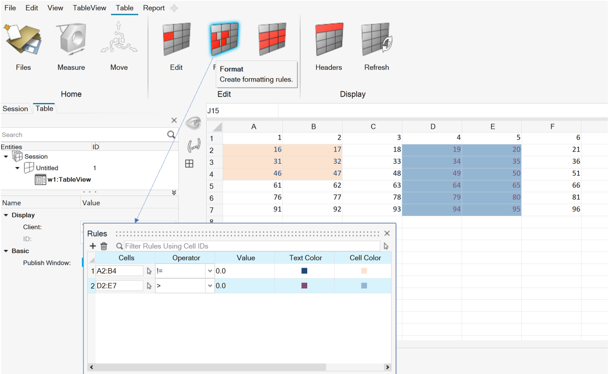The image size is (608, 374).
Task: Open the Files tool in the ribbon
Action: coord(22,40)
